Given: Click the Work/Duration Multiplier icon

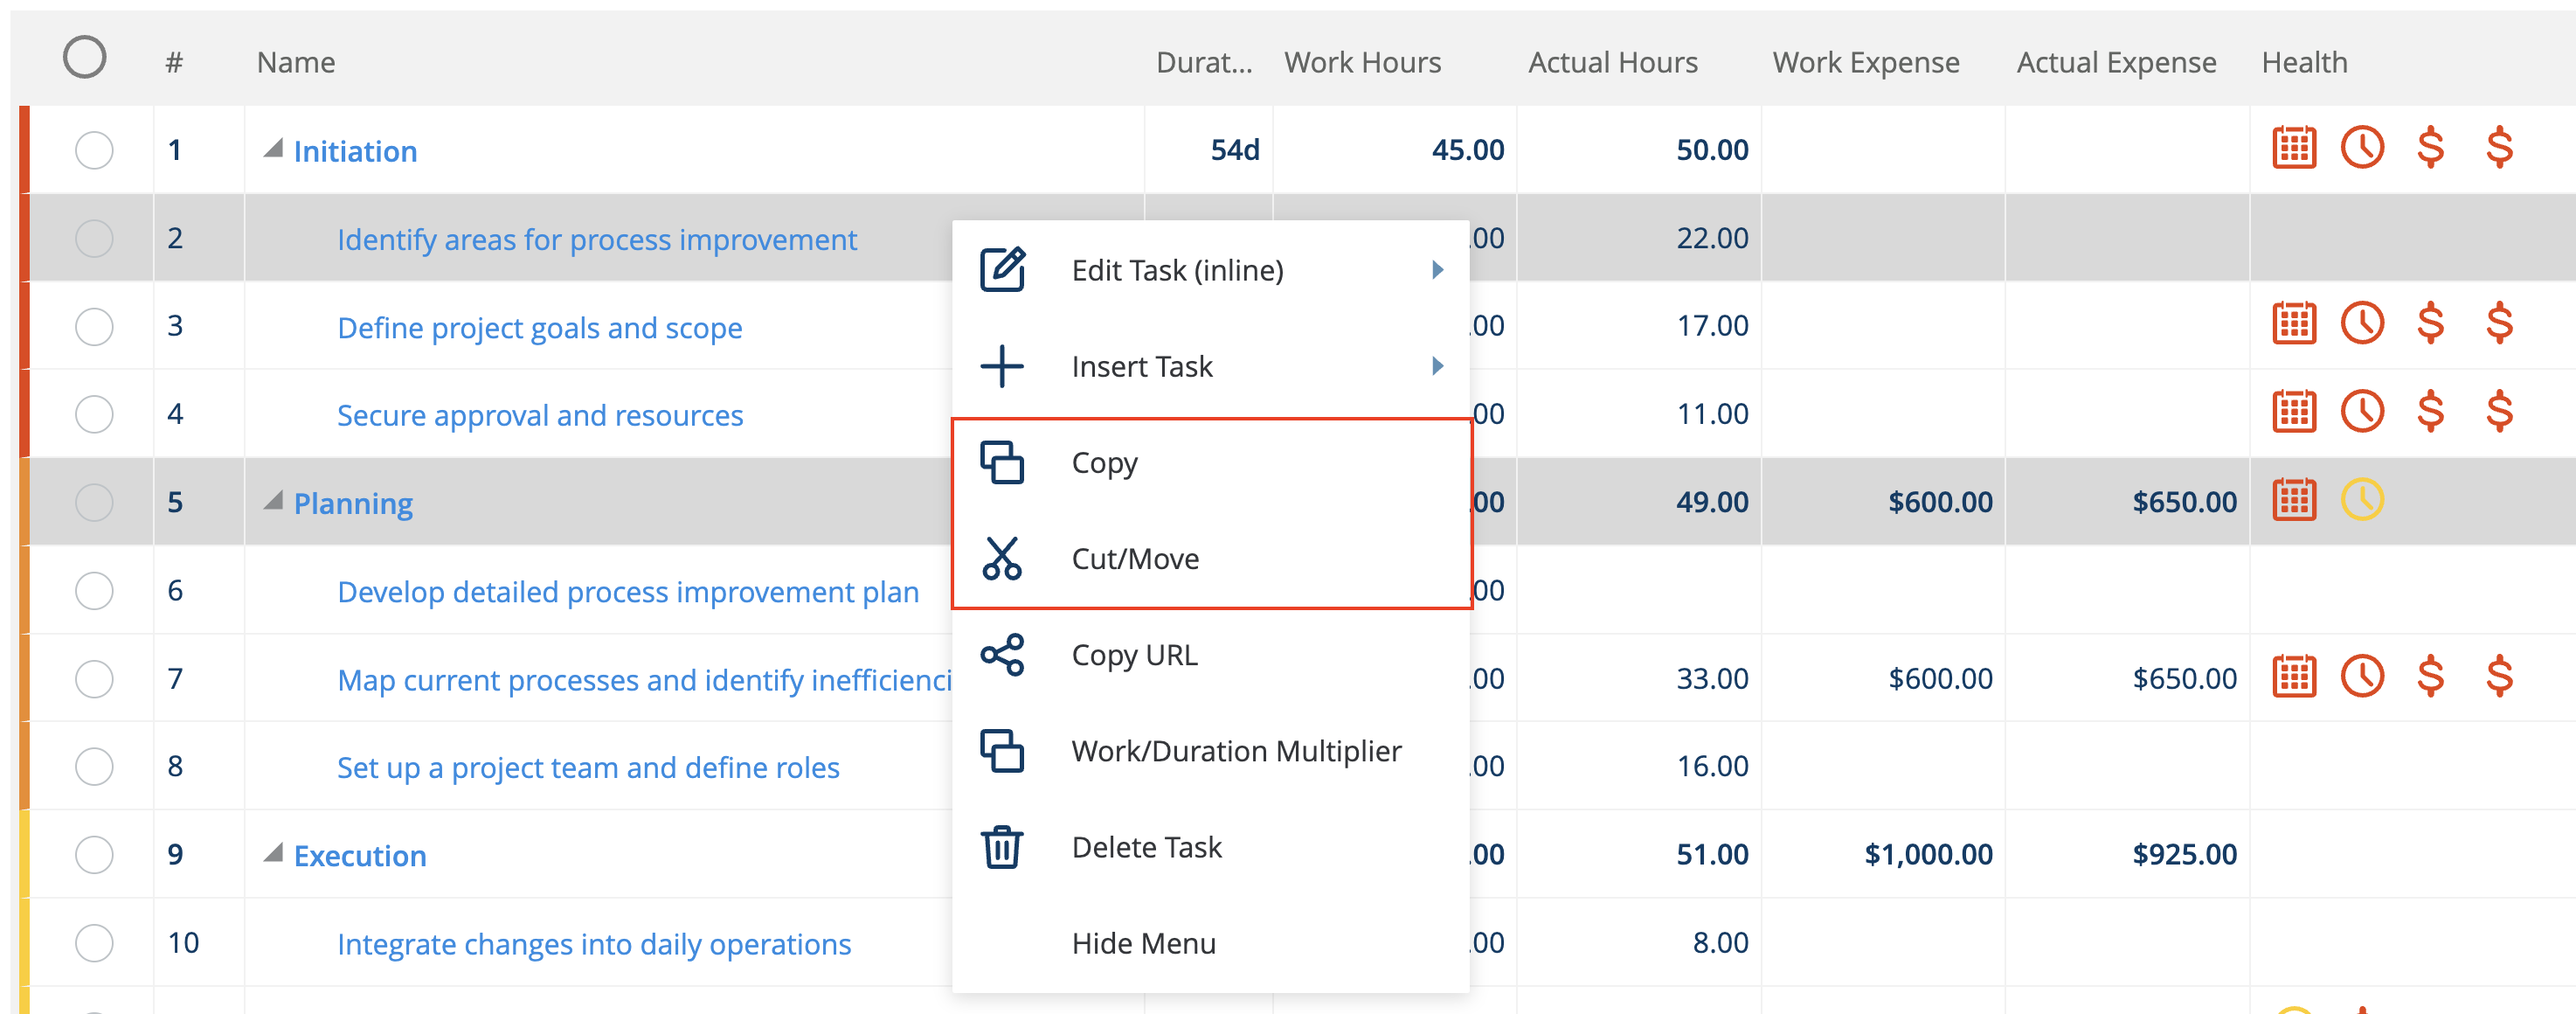Looking at the screenshot, I should (x=1001, y=751).
